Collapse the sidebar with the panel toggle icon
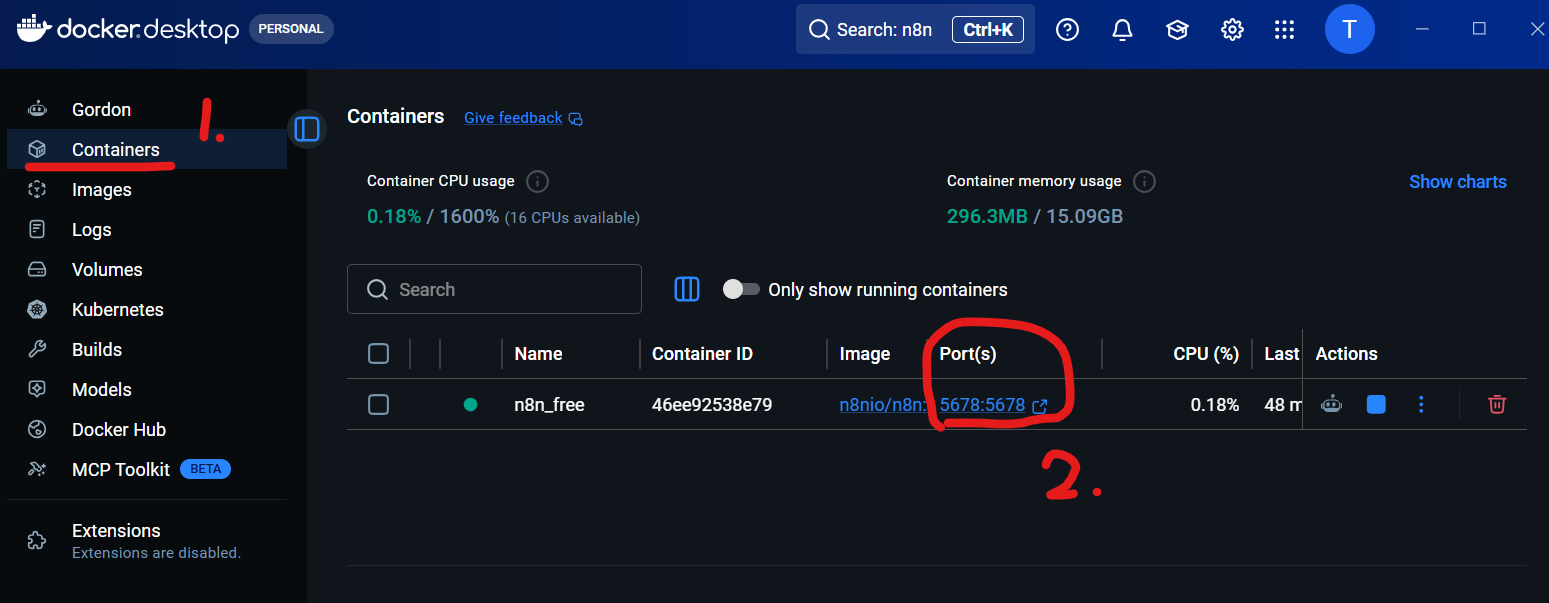 coord(307,129)
